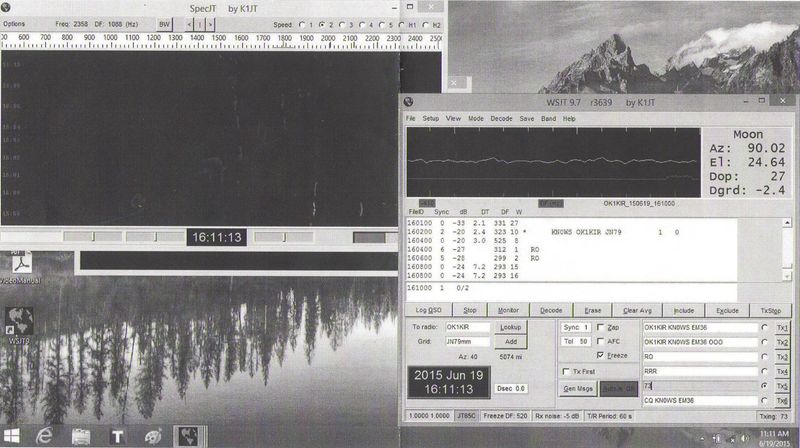Click the Lookup button
The height and width of the screenshot is (448, 800).
click(x=510, y=327)
